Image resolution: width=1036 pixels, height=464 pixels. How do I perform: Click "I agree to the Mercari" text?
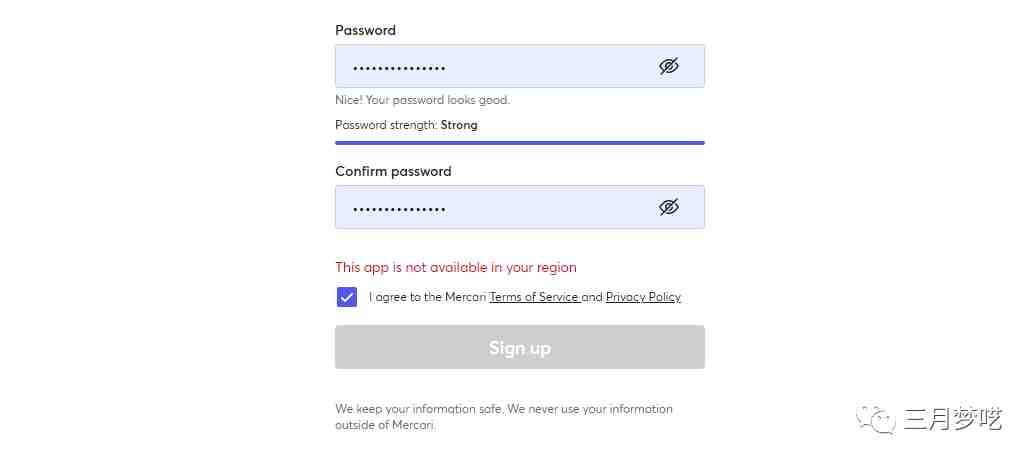click(x=427, y=297)
